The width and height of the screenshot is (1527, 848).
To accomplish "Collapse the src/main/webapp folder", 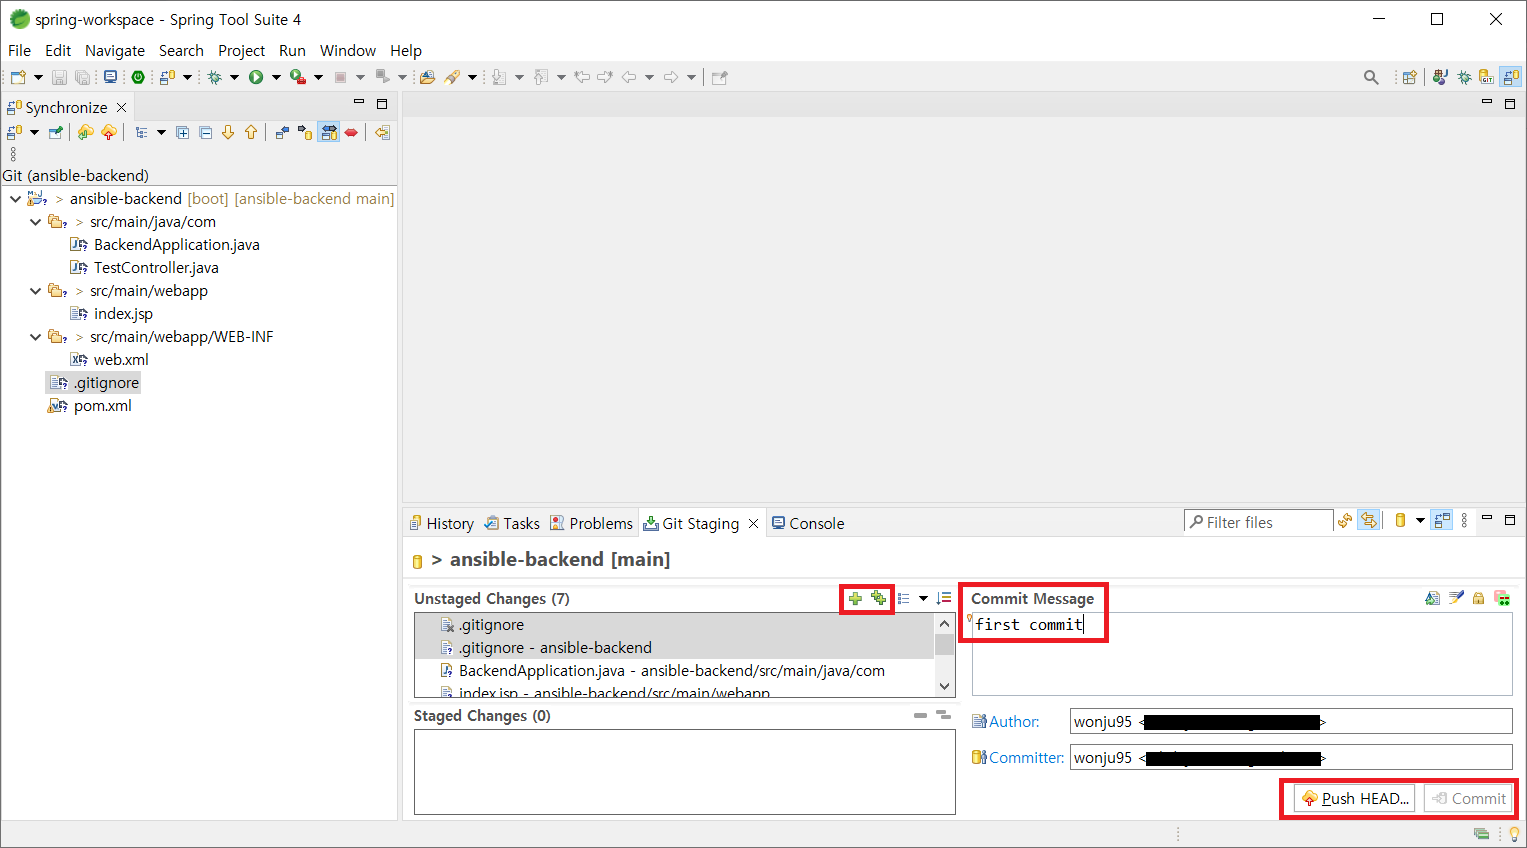I will [35, 291].
